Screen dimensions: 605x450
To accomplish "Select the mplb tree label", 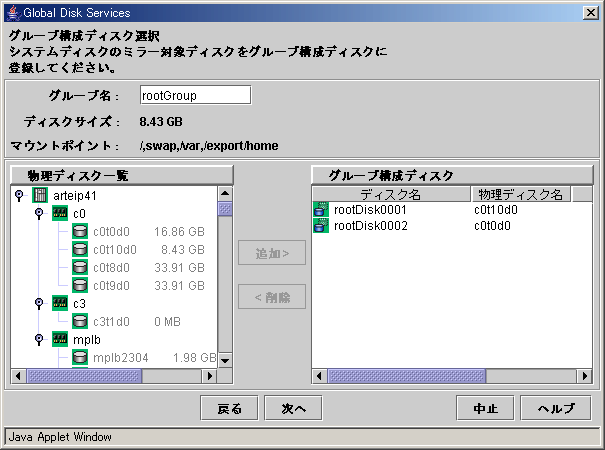I will [x=87, y=340].
